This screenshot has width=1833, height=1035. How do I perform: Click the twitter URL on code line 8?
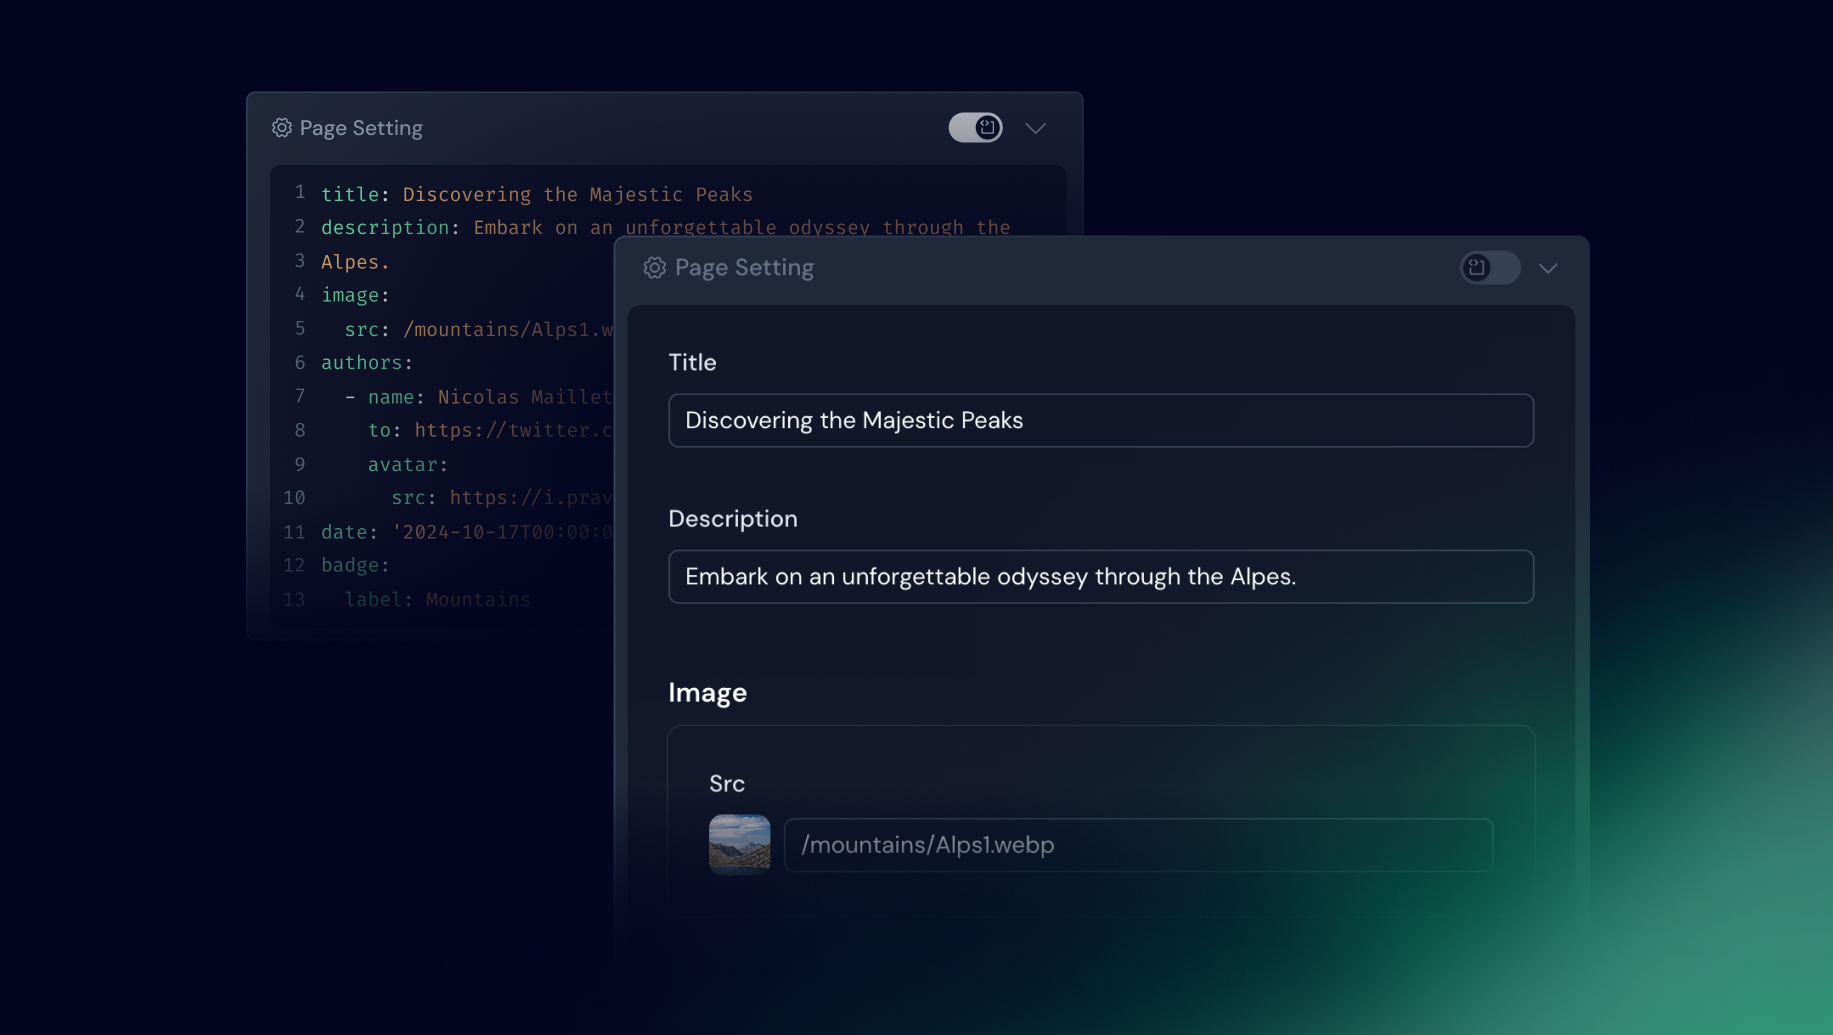[x=510, y=430]
